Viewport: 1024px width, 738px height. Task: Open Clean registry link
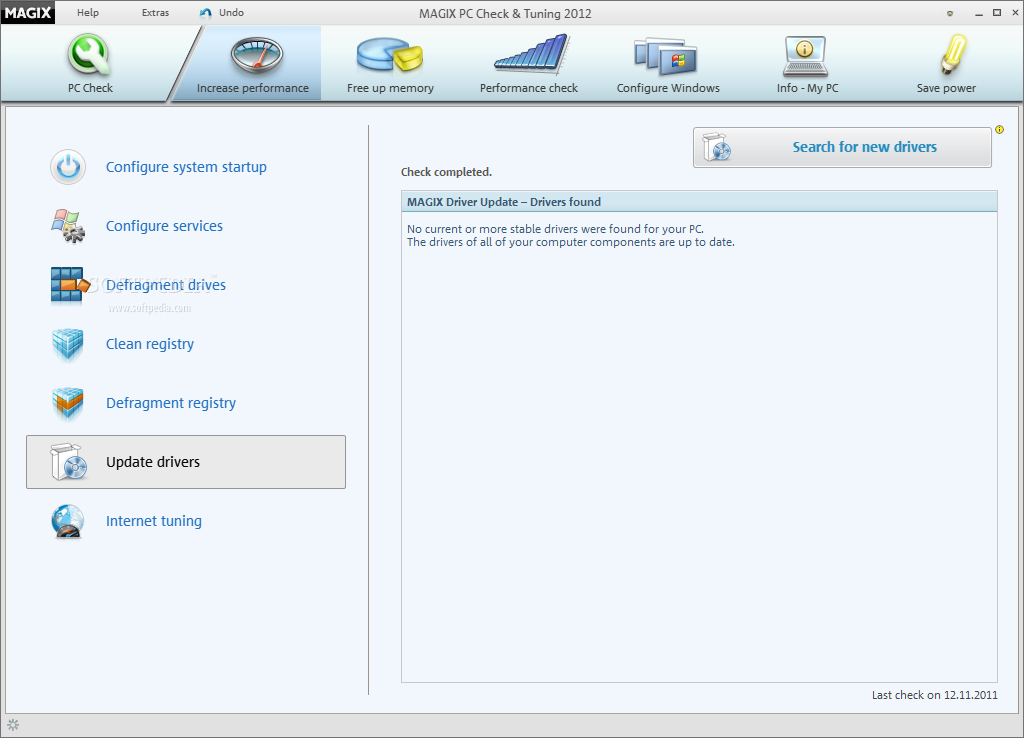pyautogui.click(x=150, y=344)
